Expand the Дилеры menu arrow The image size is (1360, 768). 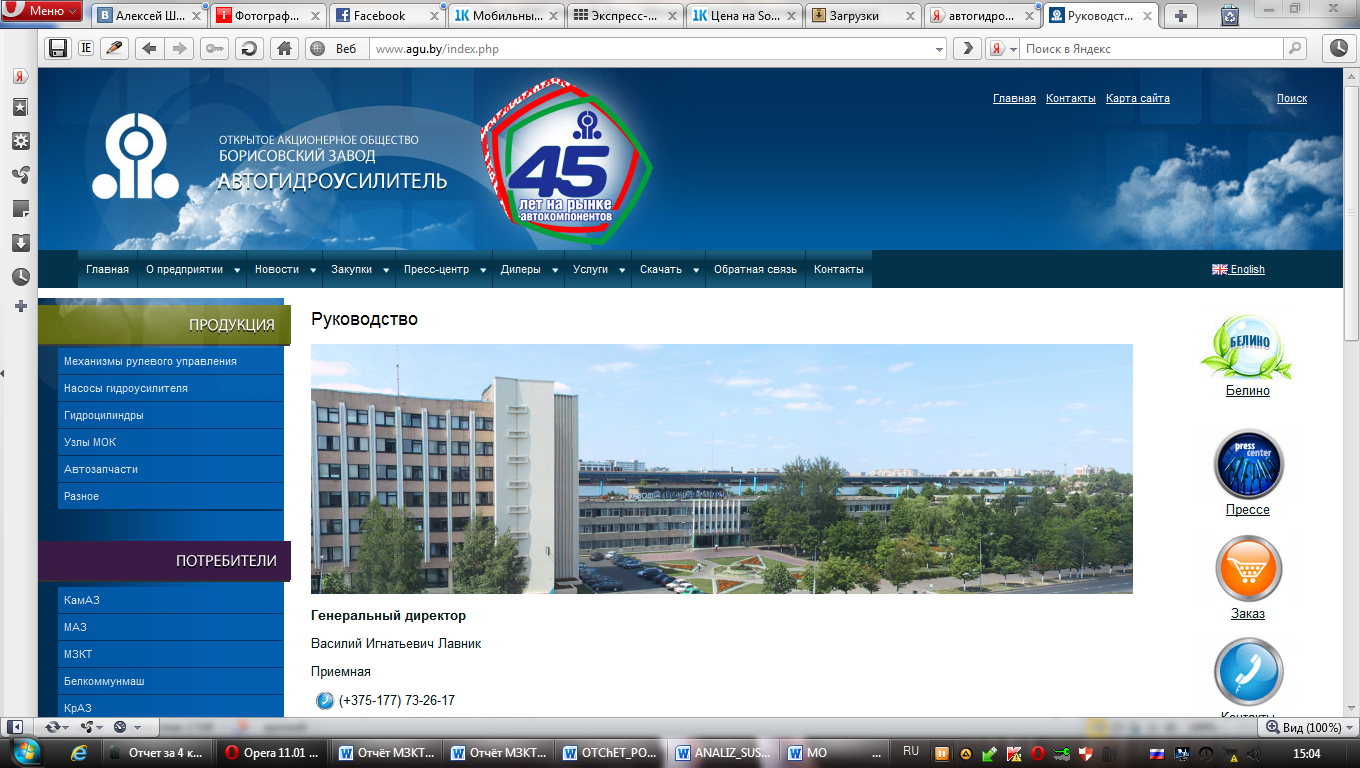pyautogui.click(x=555, y=270)
